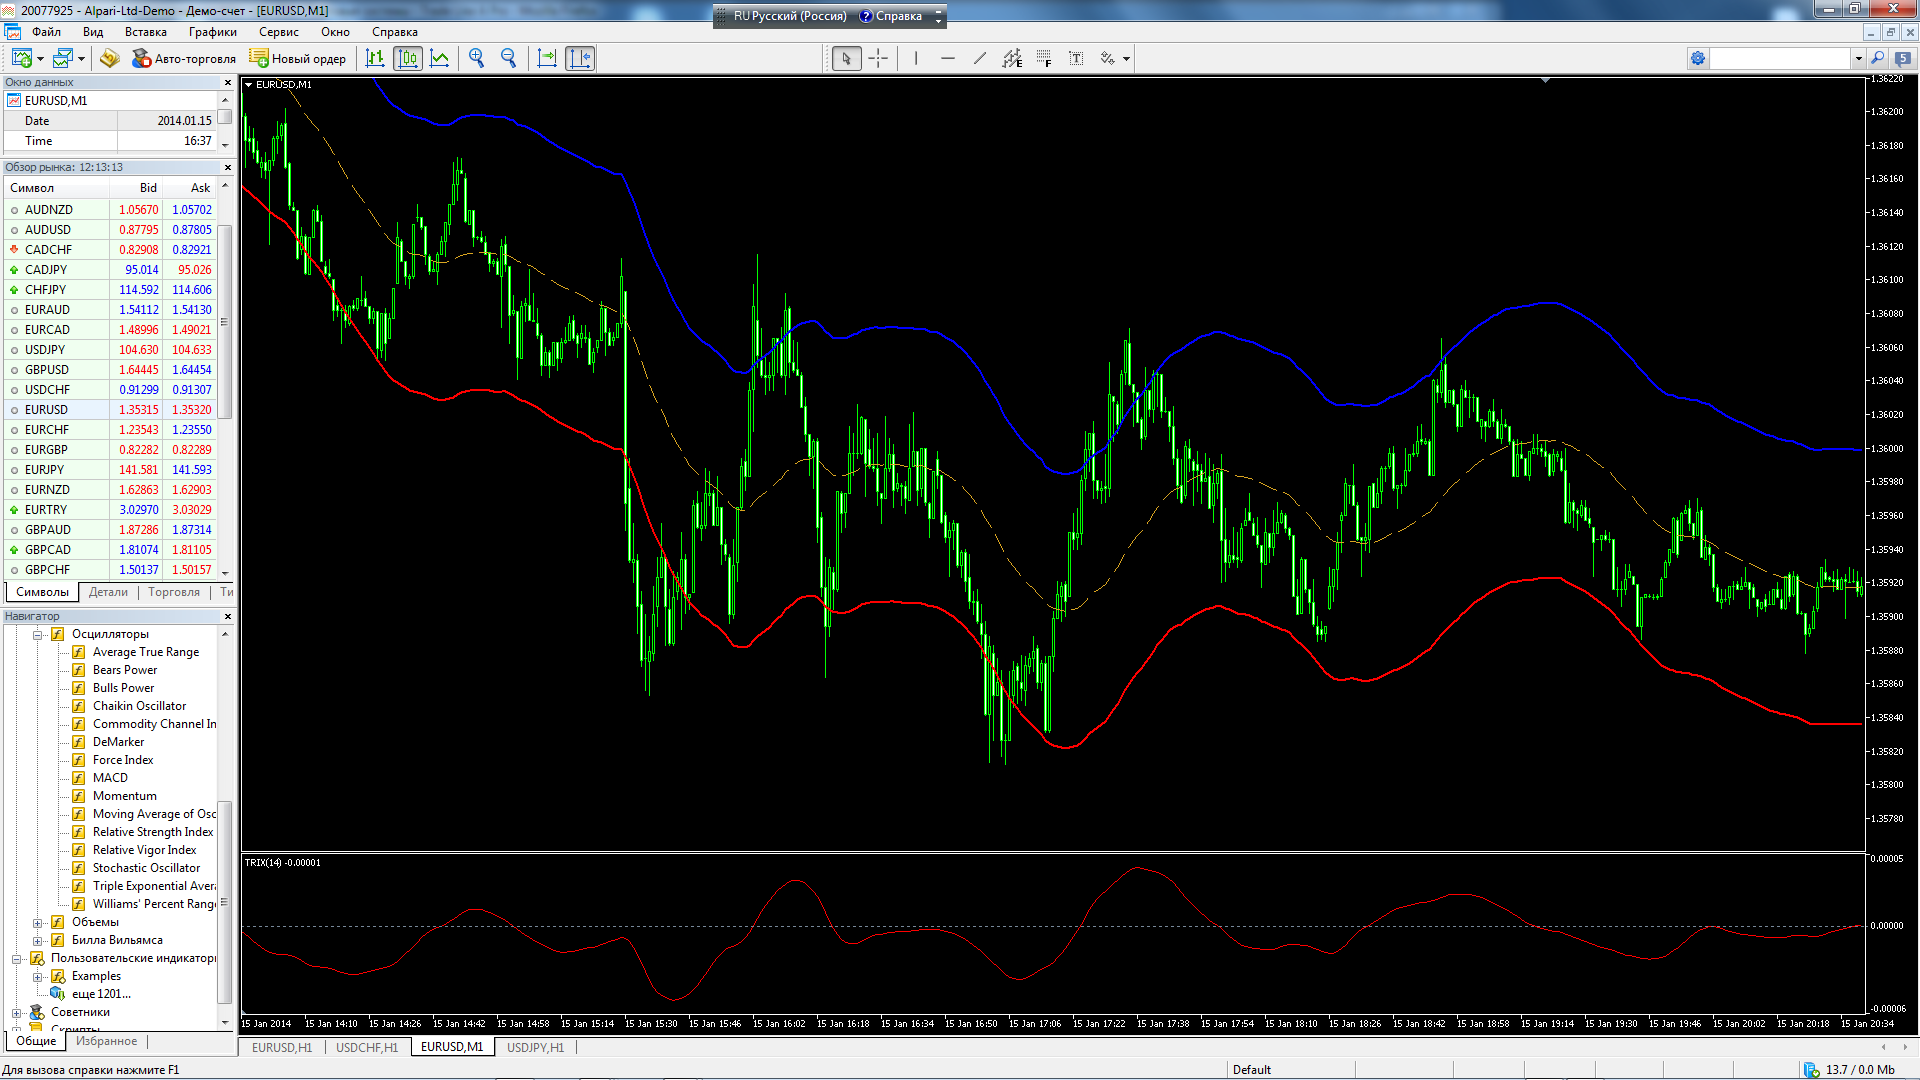Switch to the USDCHF,H1 chart tab
Screen dimensions: 1920x1080
tap(367, 1047)
